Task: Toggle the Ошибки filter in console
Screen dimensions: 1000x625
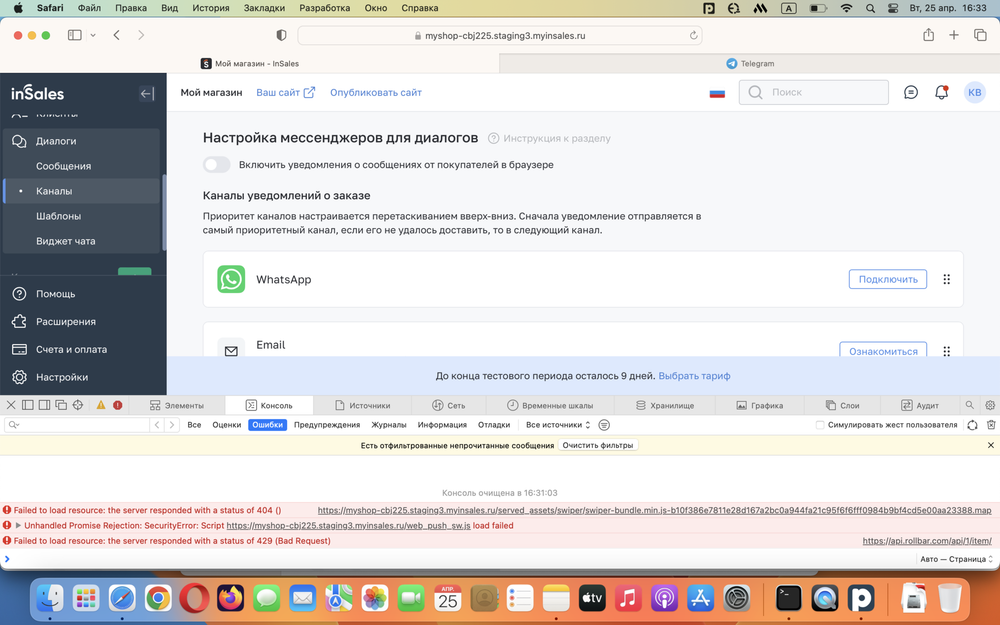Action: click(x=266, y=424)
